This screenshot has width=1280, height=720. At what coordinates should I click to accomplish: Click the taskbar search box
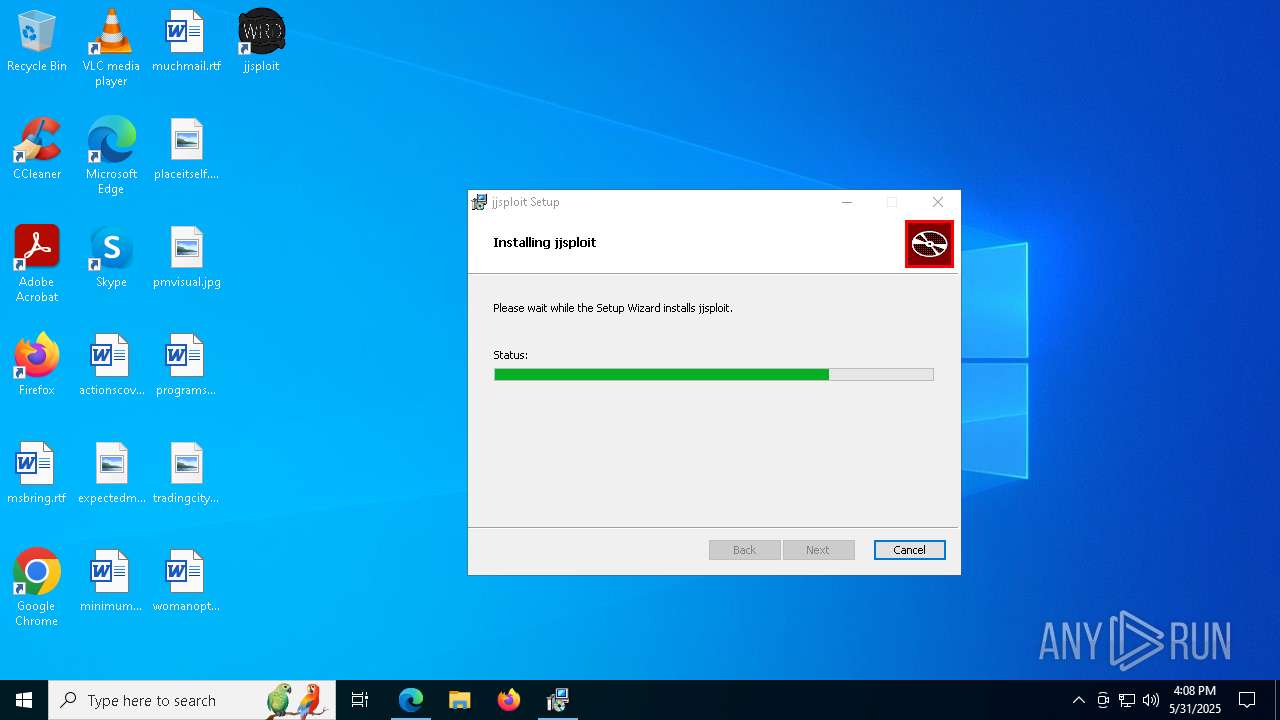point(192,700)
